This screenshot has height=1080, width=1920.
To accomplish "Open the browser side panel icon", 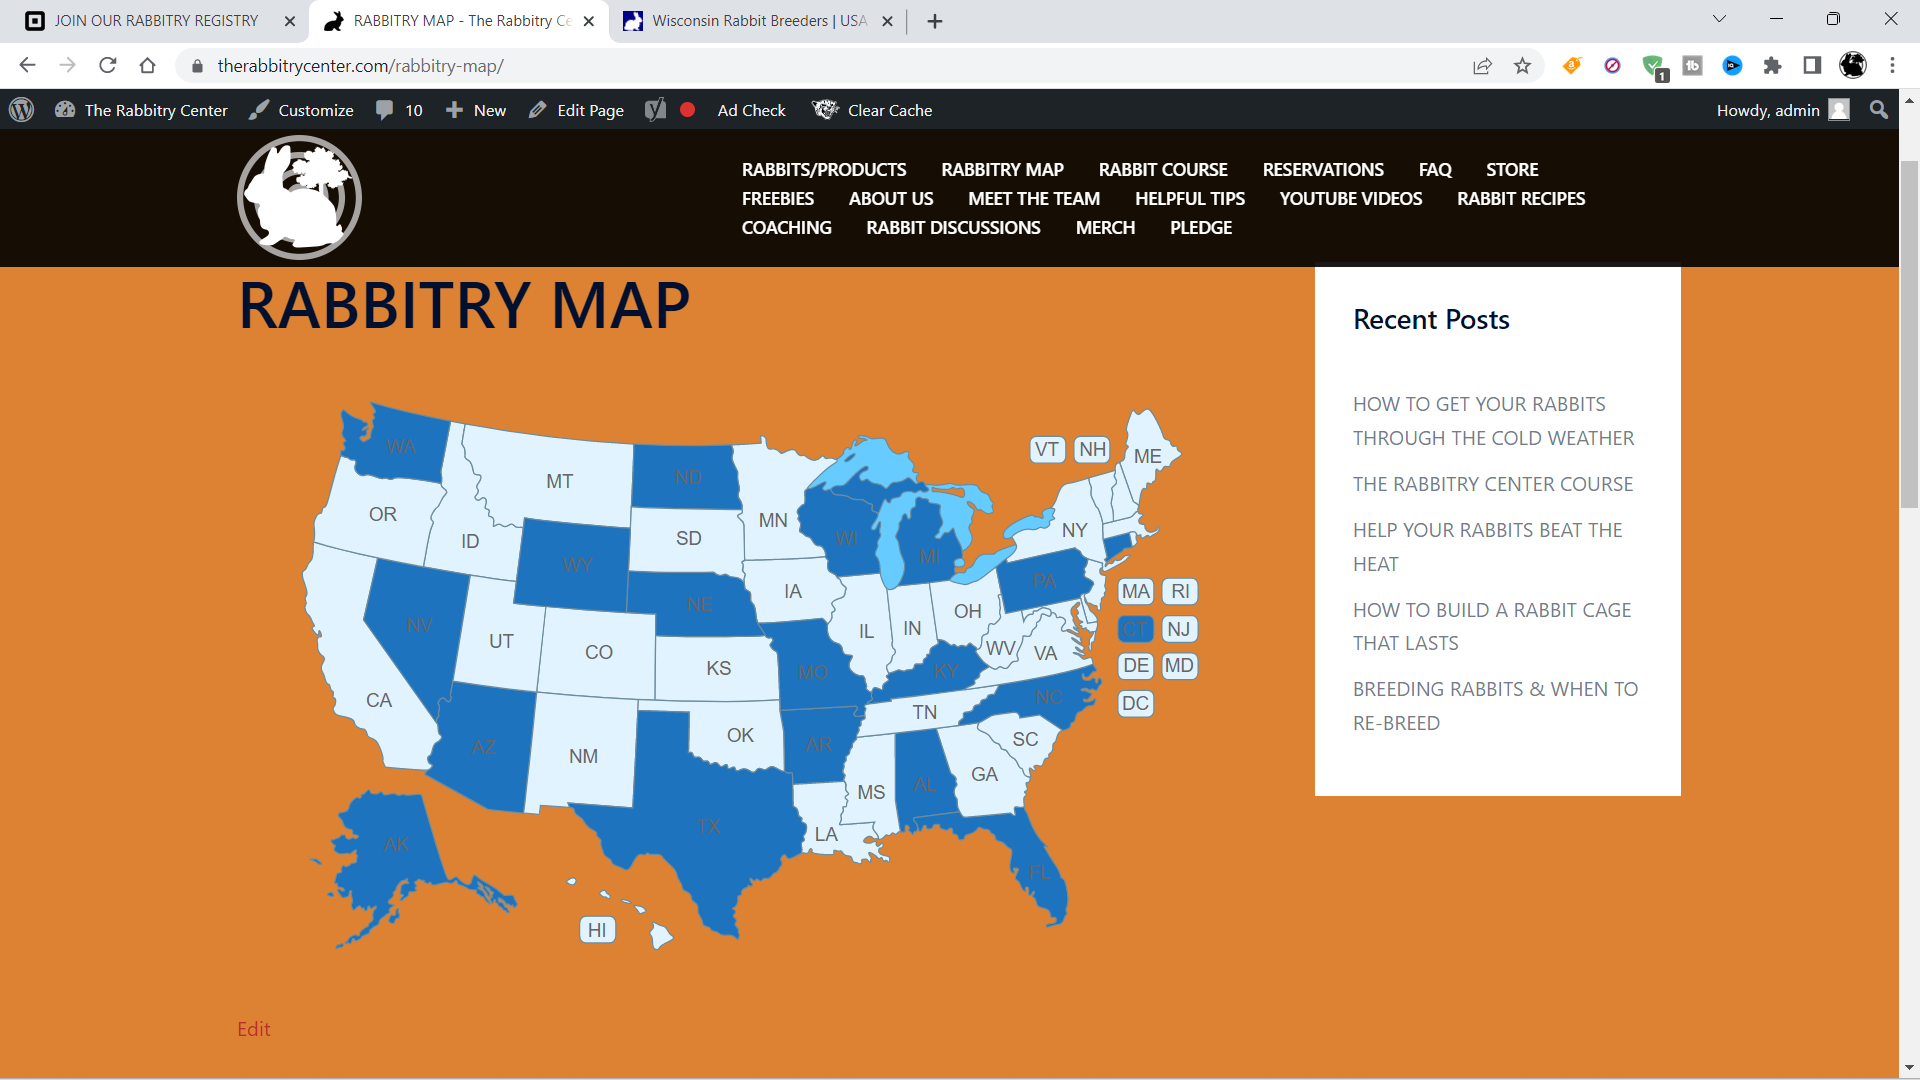I will [x=1811, y=66].
